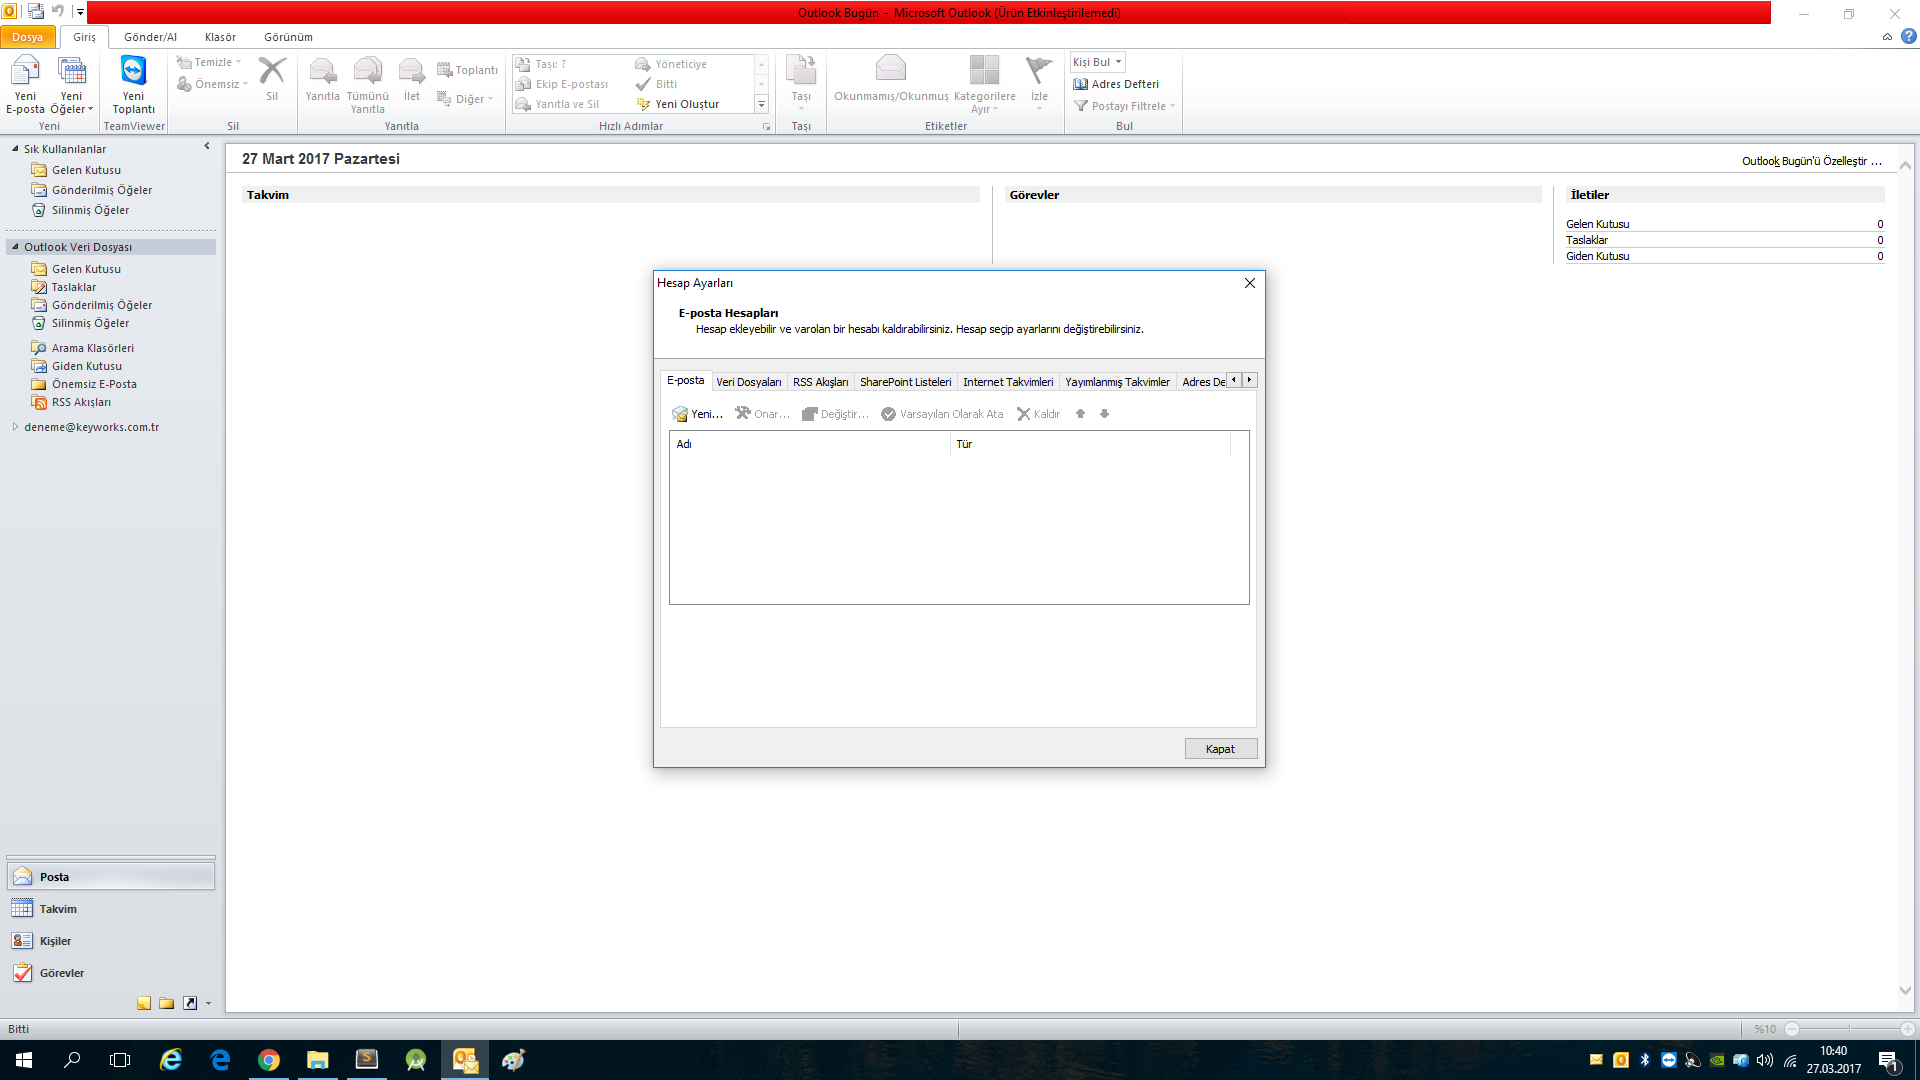Start a TeamViewer Yeni Toplantı
This screenshot has height=1080, width=1920.
tap(133, 85)
